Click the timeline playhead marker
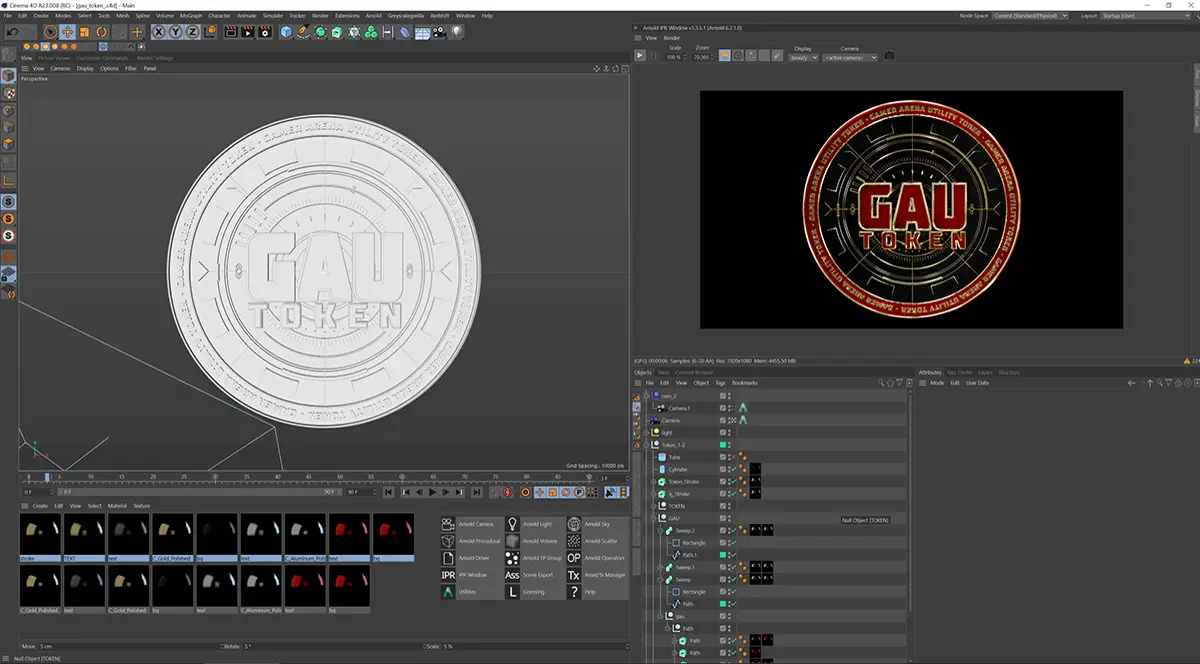 click(47, 477)
